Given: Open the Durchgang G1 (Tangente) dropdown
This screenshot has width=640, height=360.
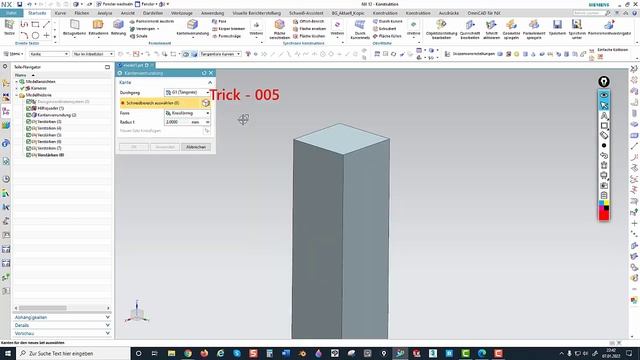Looking at the screenshot, I should 187,93.
